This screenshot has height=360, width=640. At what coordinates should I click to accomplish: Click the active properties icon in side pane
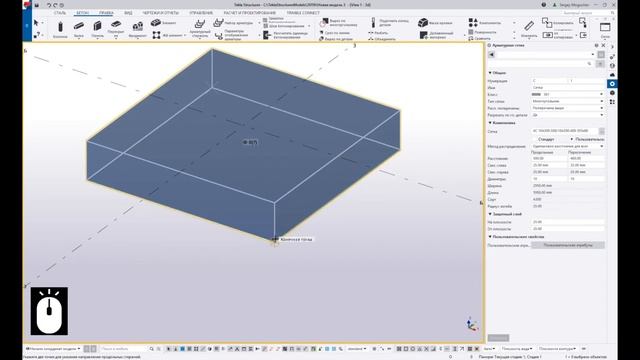(x=612, y=84)
